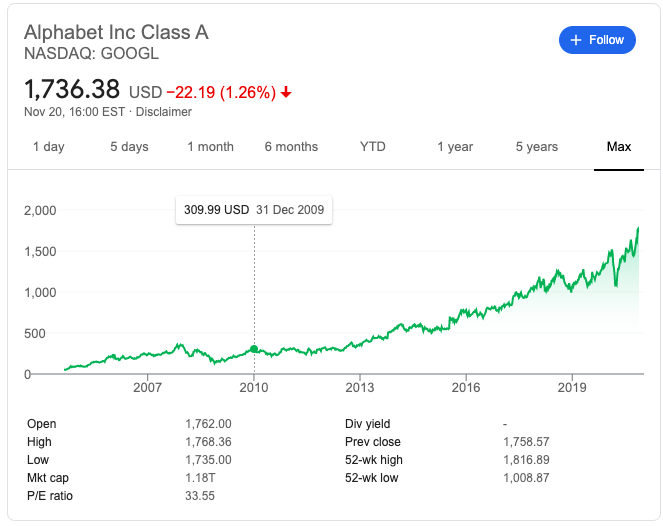Open the Disclaimer link

tap(164, 111)
